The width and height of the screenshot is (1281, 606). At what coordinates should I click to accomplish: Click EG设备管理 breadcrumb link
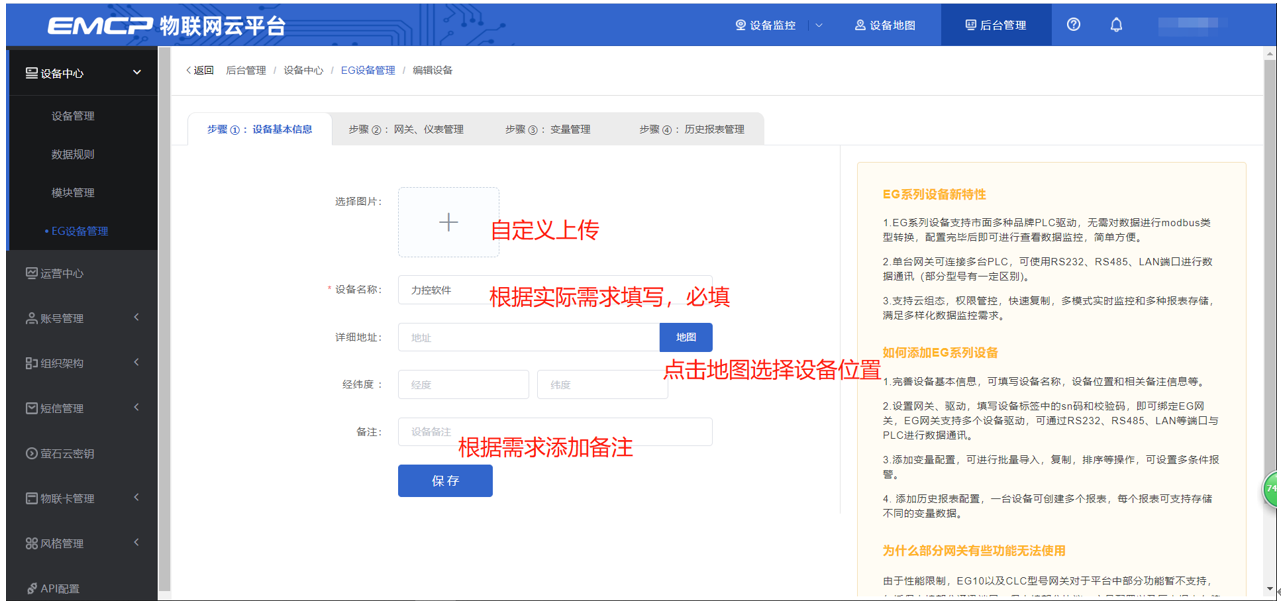(x=368, y=70)
